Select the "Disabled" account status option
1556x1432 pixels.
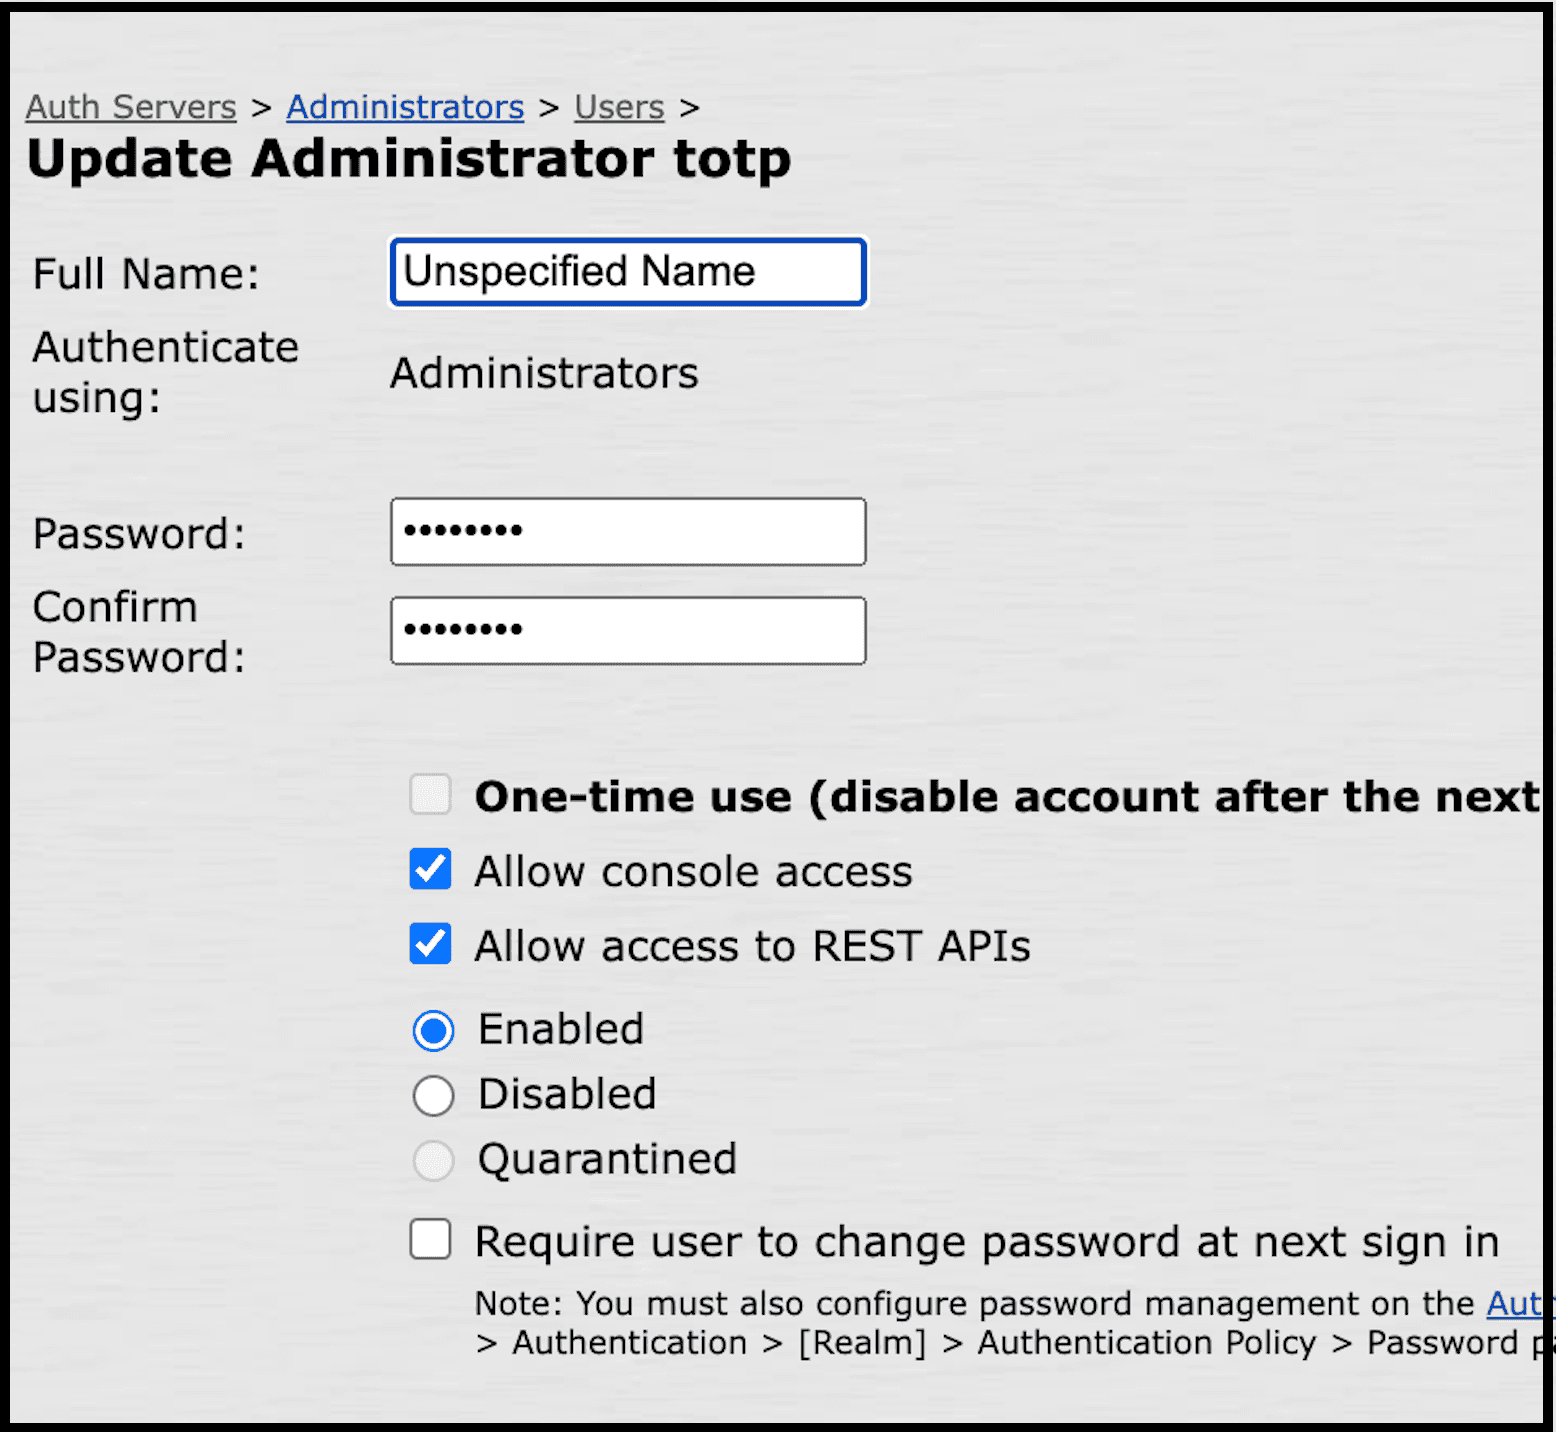click(432, 1095)
